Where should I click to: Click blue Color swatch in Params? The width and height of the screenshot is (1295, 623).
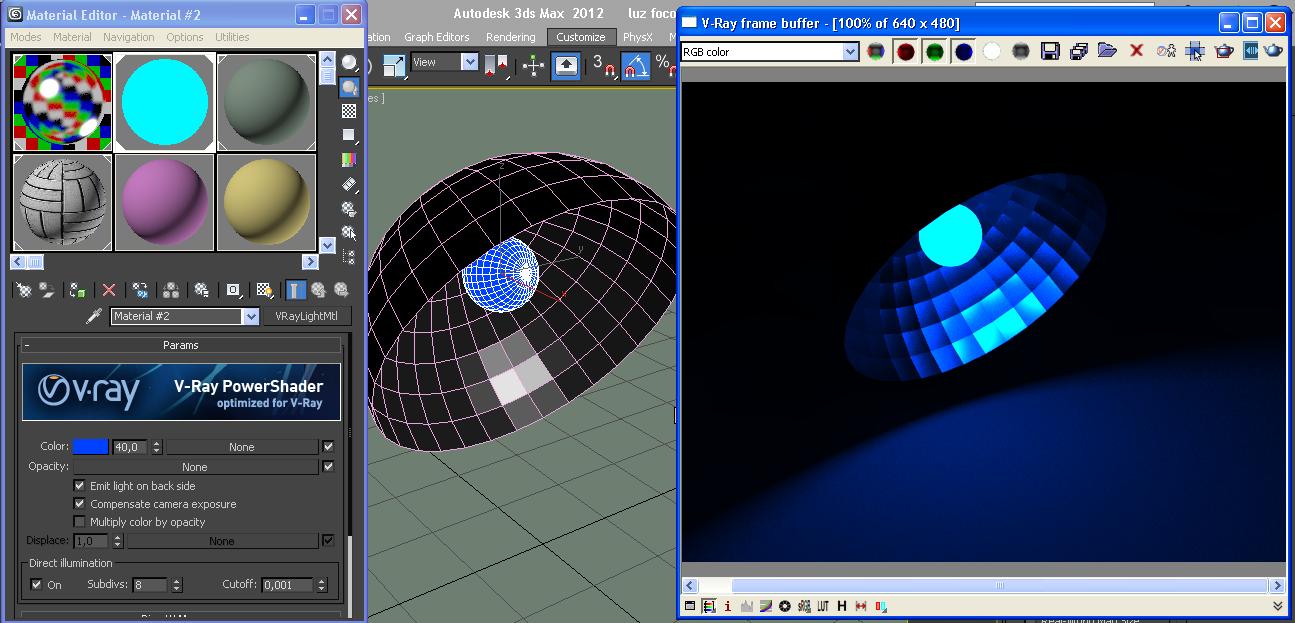[90, 446]
